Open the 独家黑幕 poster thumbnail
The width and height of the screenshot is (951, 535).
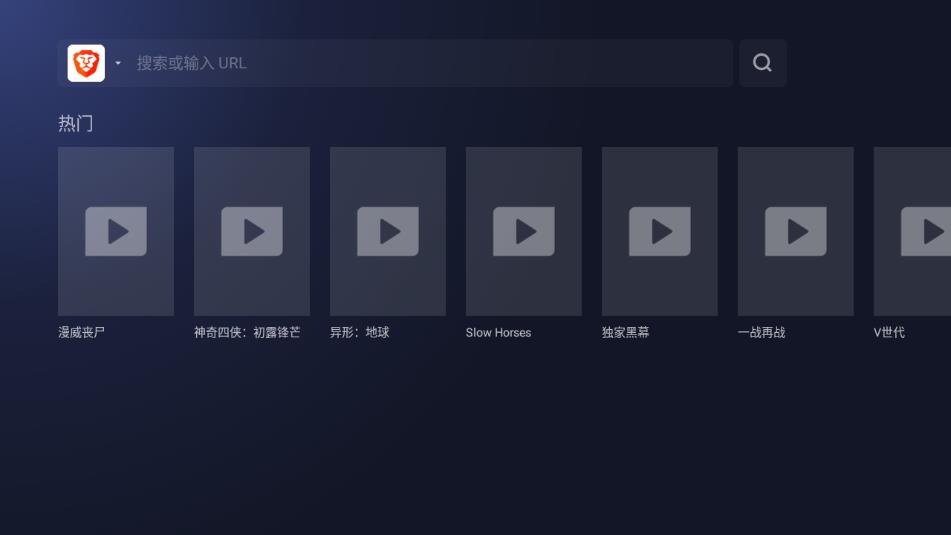659,231
